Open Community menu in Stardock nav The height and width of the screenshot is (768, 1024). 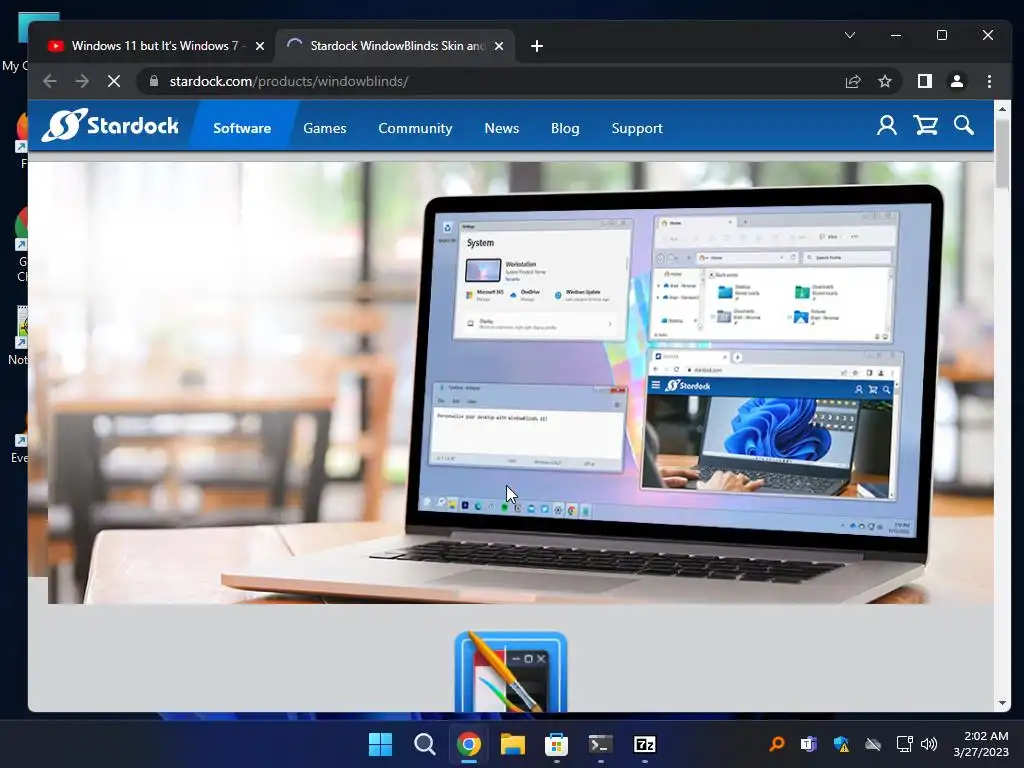[415, 128]
